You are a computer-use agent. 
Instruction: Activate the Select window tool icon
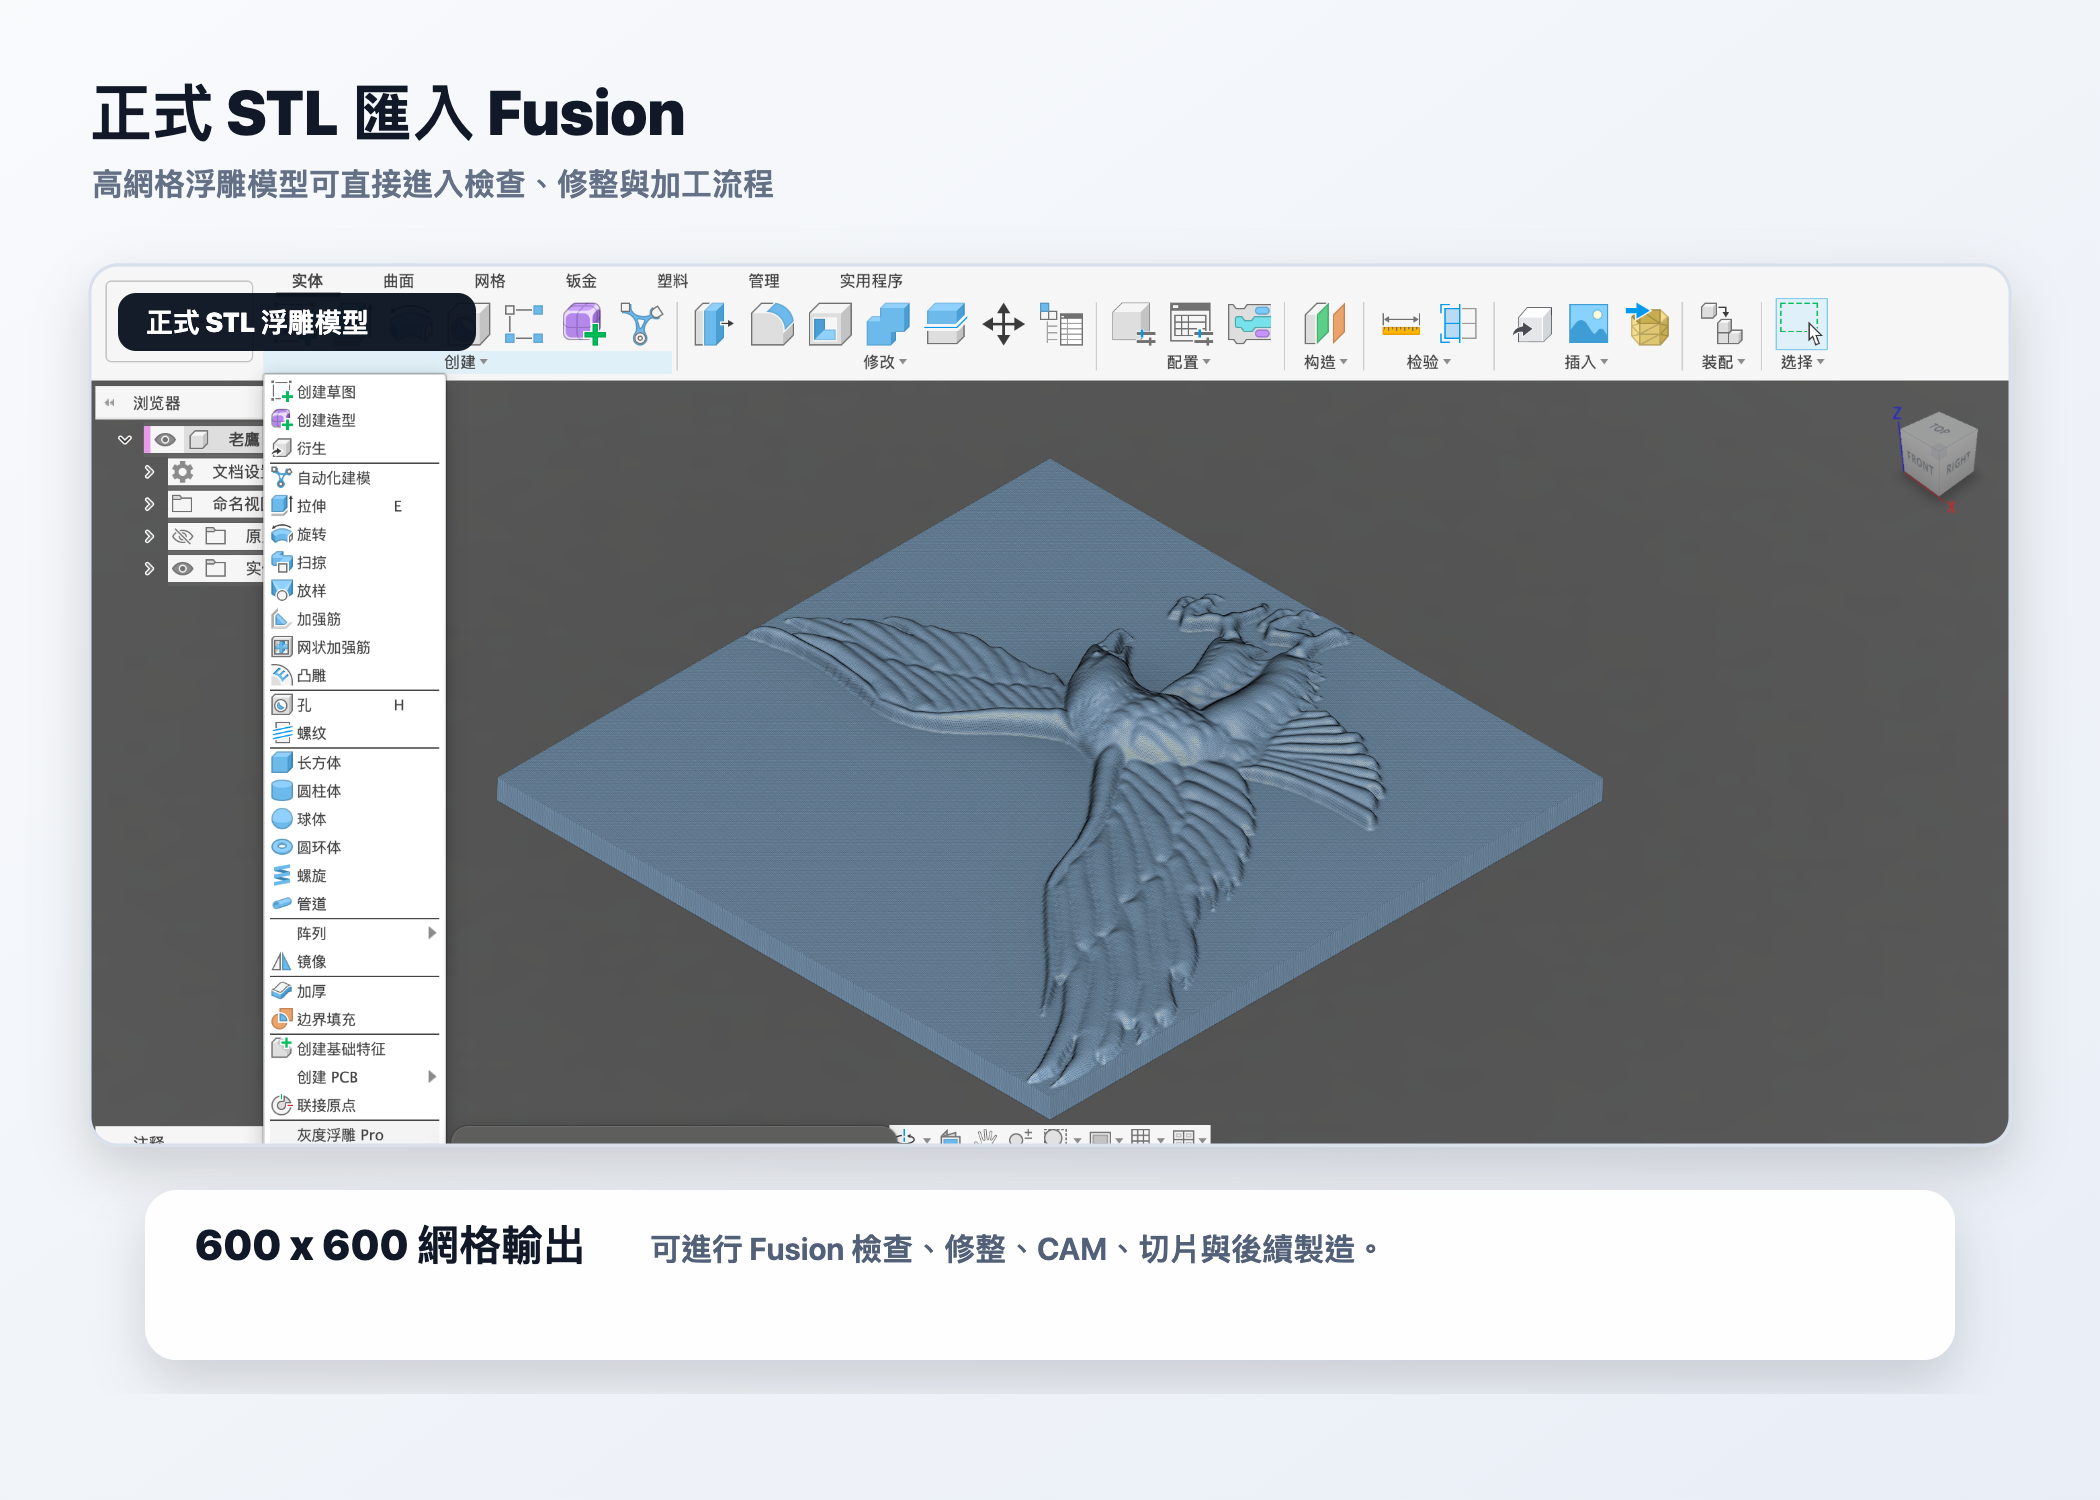1800,324
